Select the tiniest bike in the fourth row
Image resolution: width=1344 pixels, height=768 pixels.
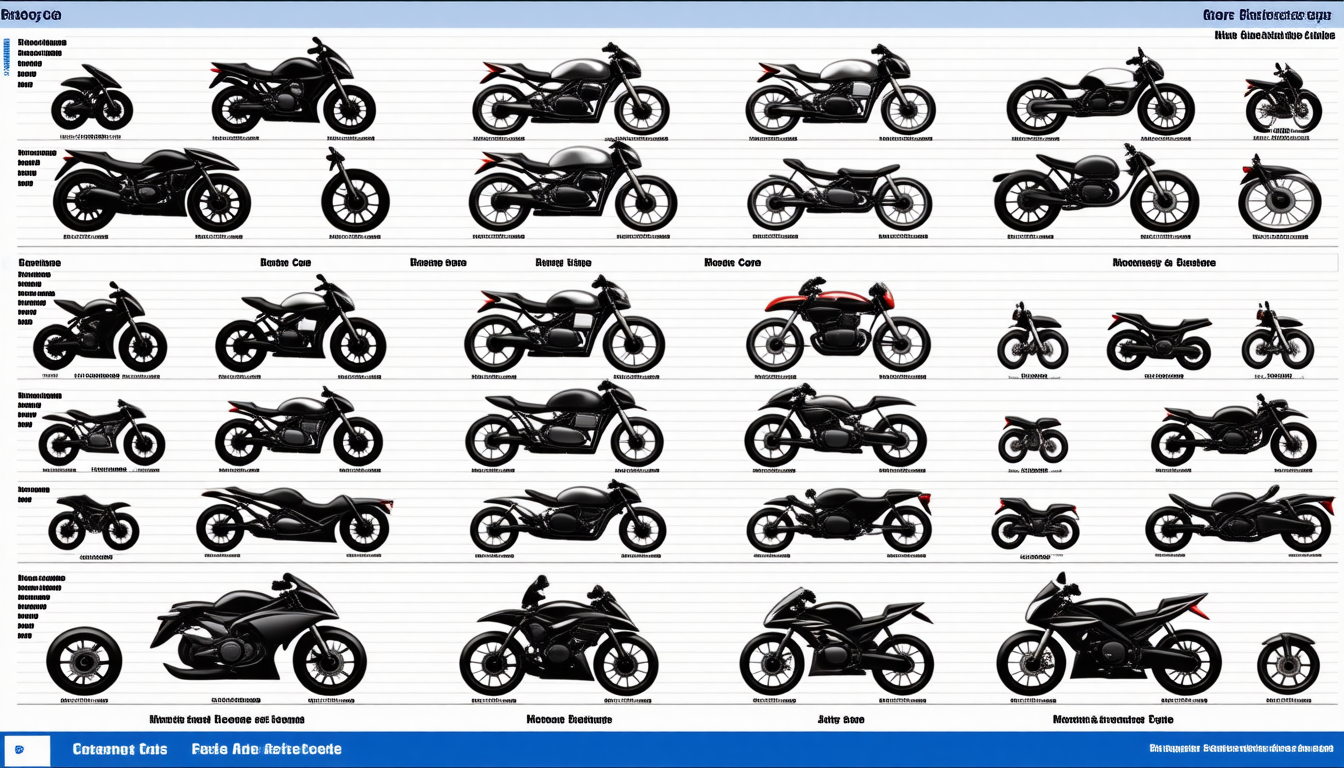point(1033,439)
